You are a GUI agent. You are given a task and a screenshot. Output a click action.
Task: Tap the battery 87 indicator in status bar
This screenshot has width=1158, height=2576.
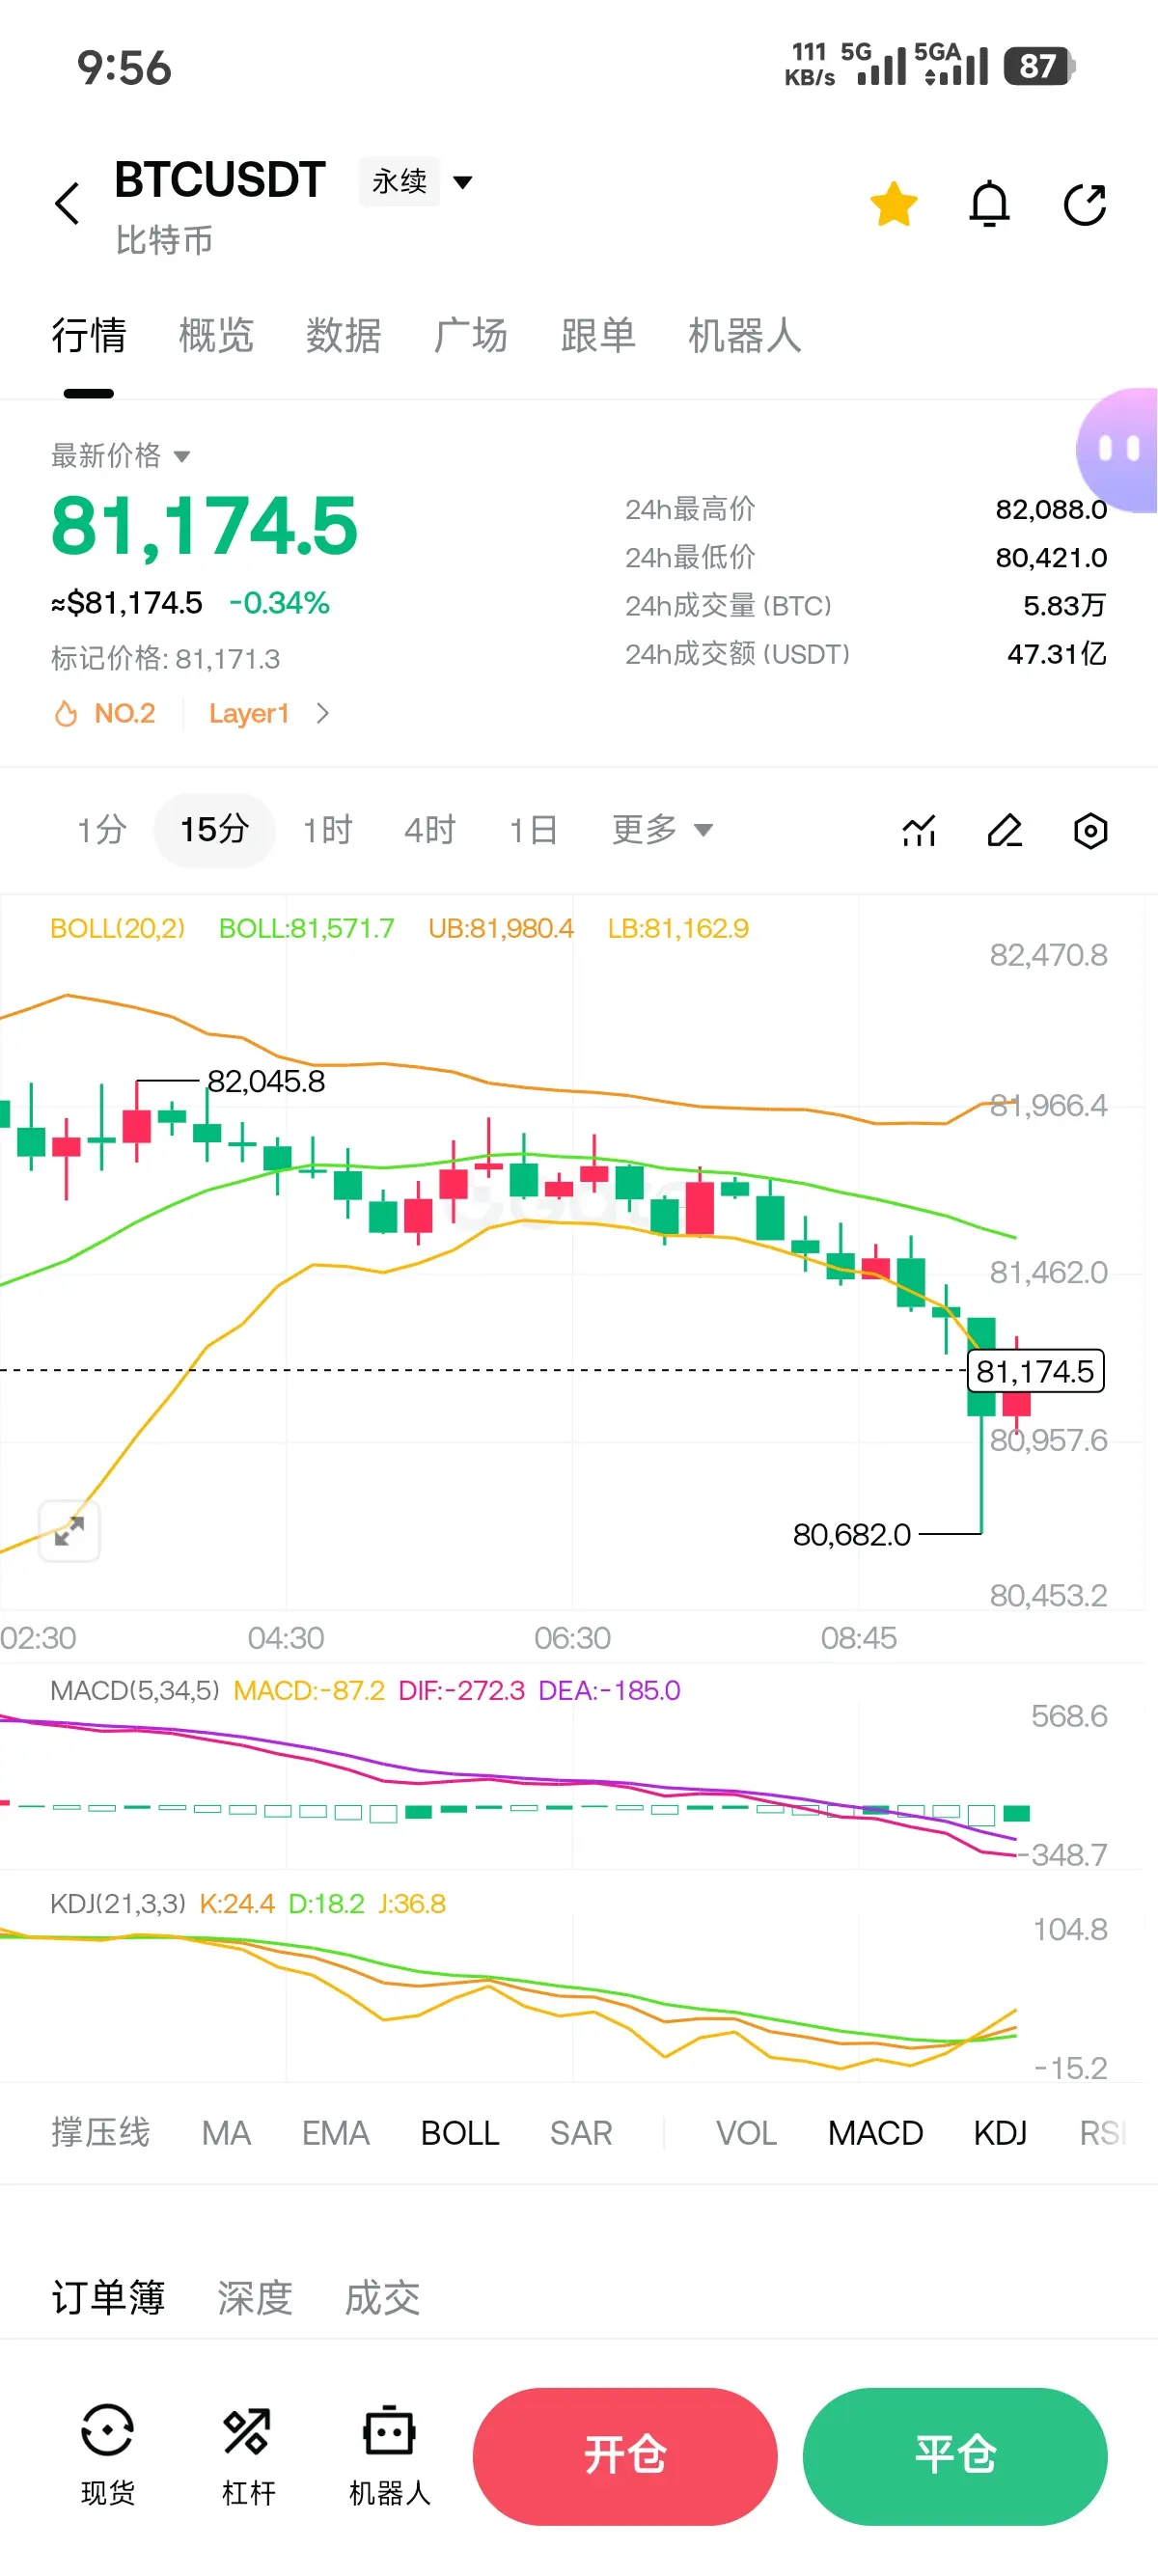pos(1039,67)
